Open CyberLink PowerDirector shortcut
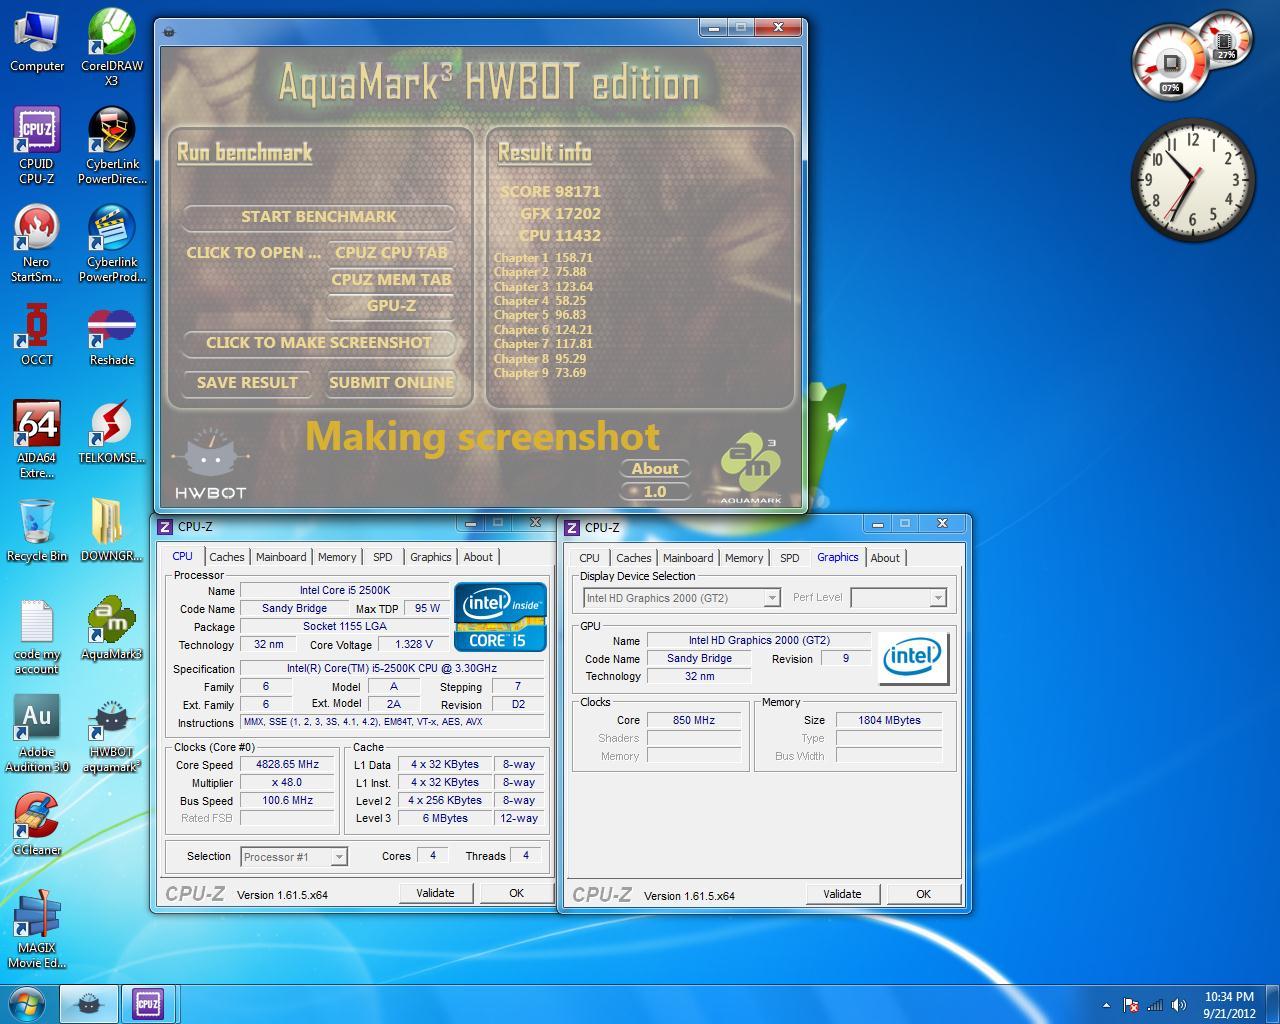Screen dimensions: 1280x1024 click(112, 146)
